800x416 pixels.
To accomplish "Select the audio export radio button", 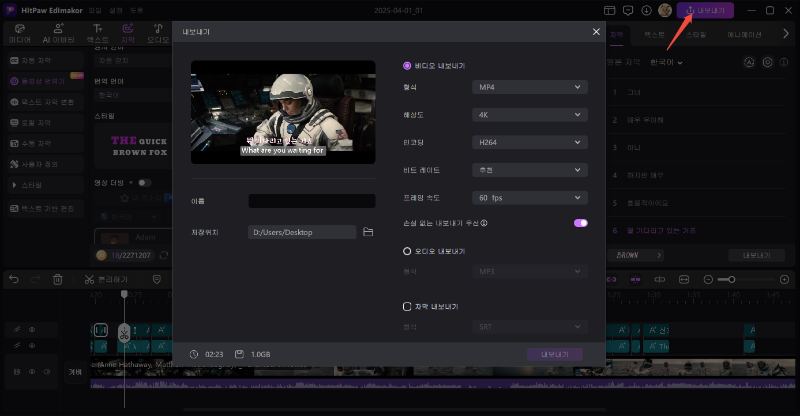I will [407, 251].
